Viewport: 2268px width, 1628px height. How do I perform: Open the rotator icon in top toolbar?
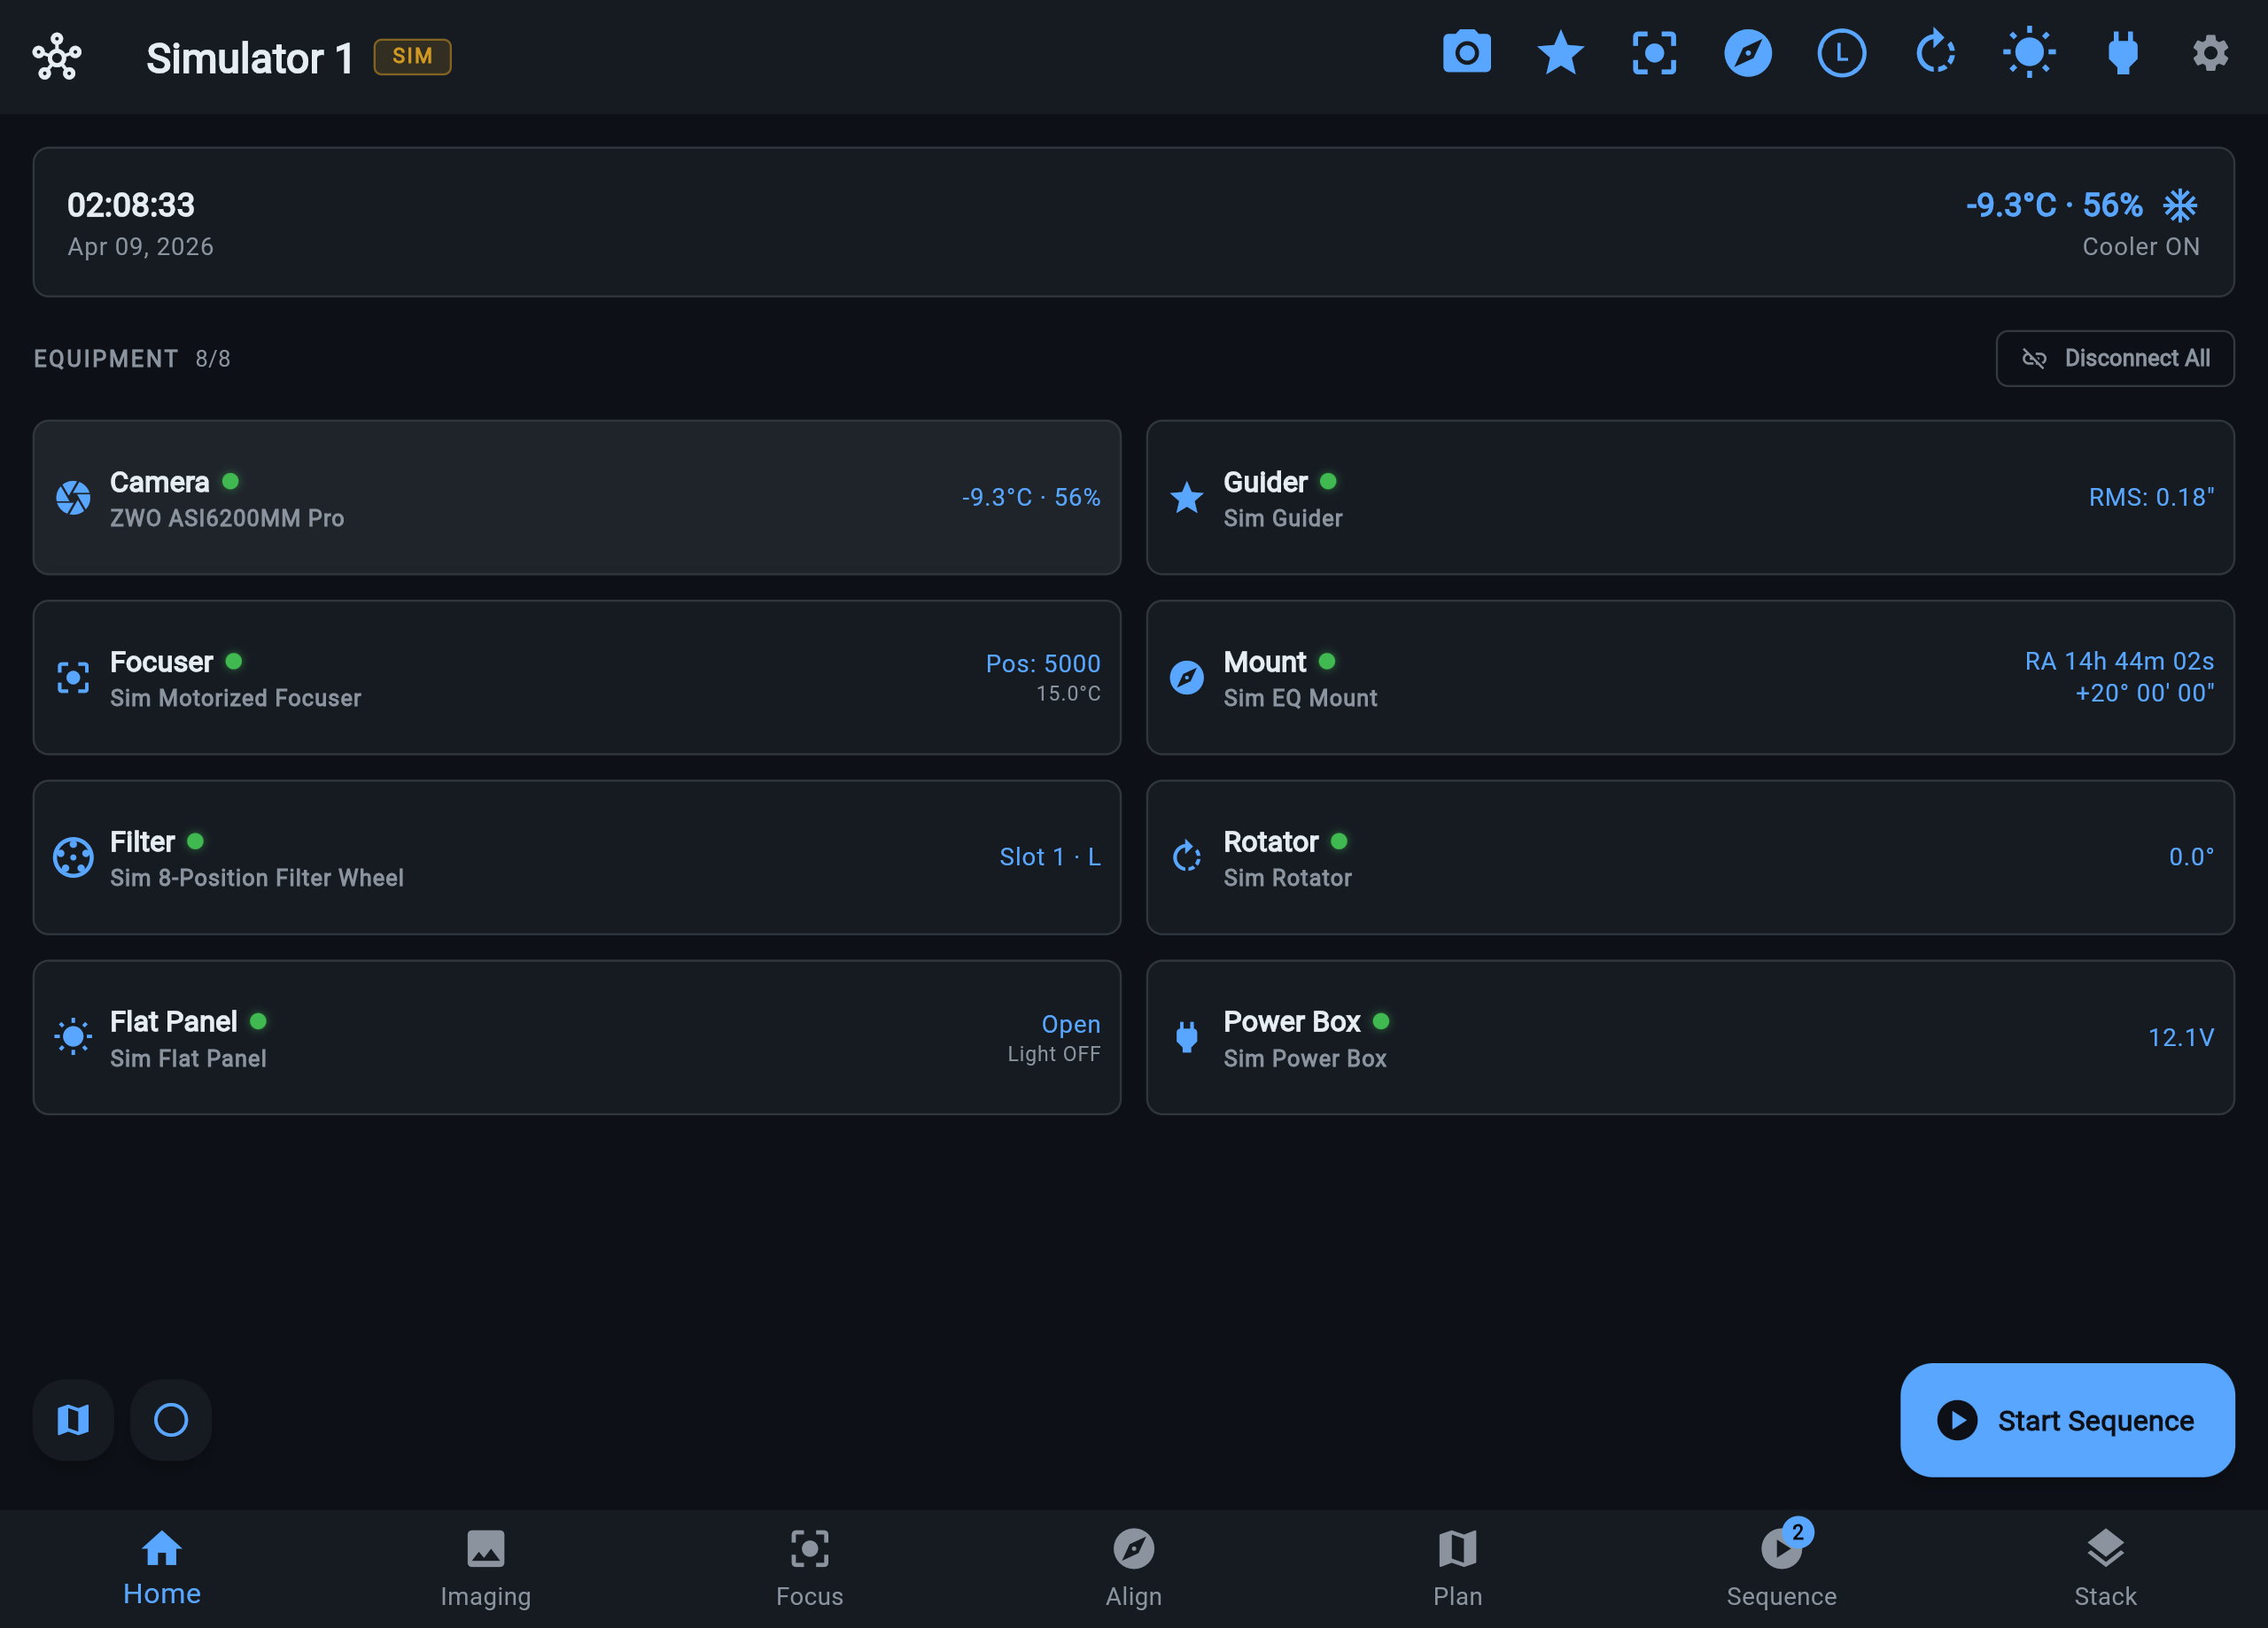1935,53
